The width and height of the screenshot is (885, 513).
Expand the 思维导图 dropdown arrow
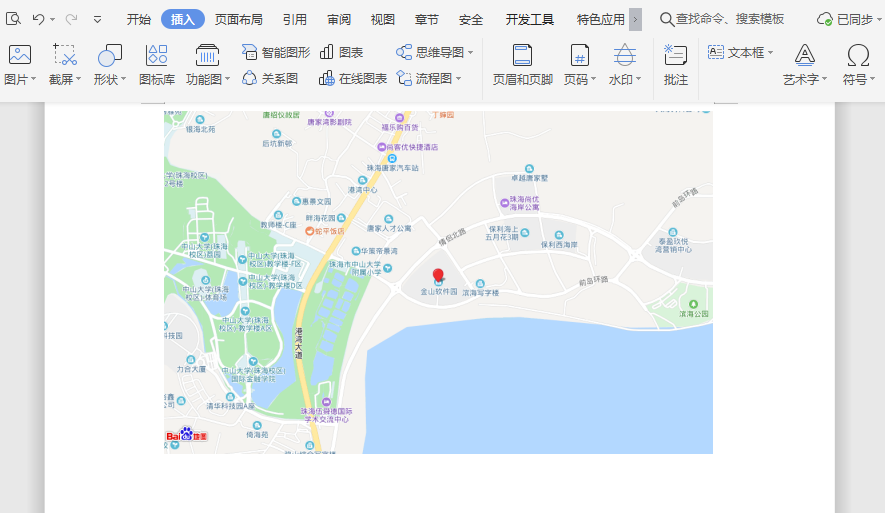(471, 52)
